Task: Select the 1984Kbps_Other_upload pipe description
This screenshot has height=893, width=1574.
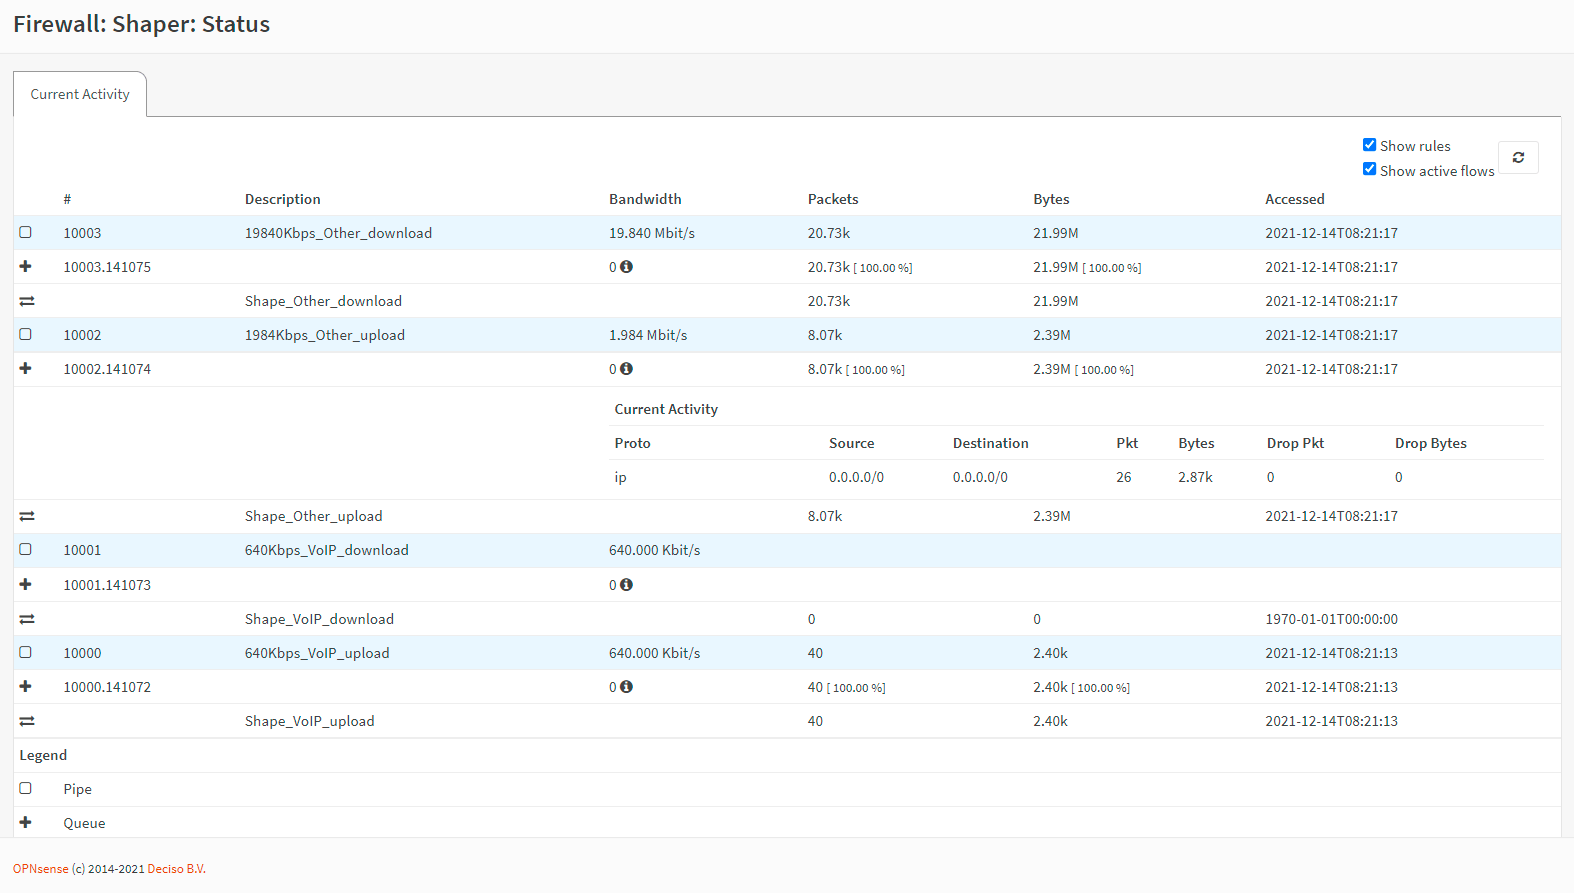Action: (x=325, y=335)
